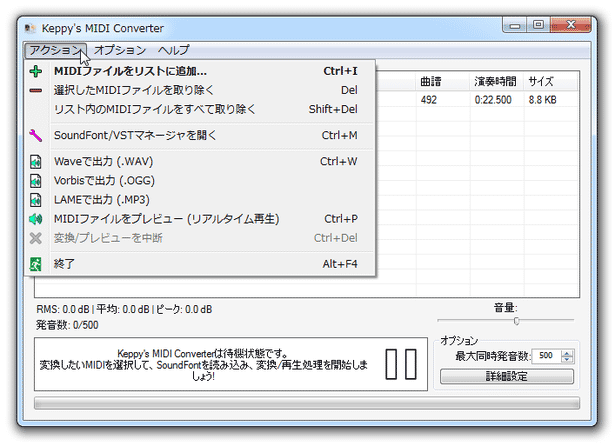Choose 終了 to exit
Screen dimensions: 615x446
tap(200, 264)
